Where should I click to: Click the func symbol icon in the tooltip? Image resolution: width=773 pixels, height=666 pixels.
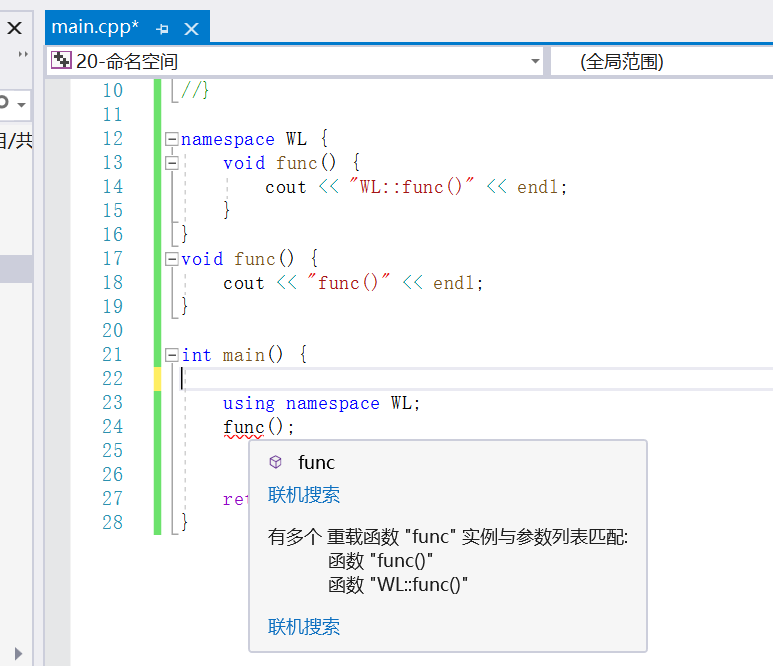(x=276, y=462)
